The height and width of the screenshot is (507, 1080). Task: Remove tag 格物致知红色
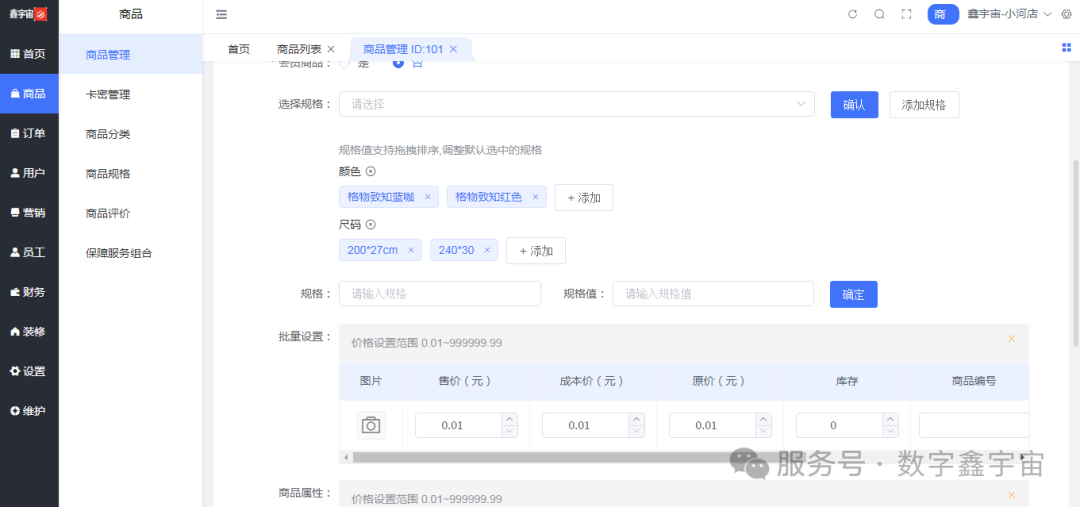[534, 197]
